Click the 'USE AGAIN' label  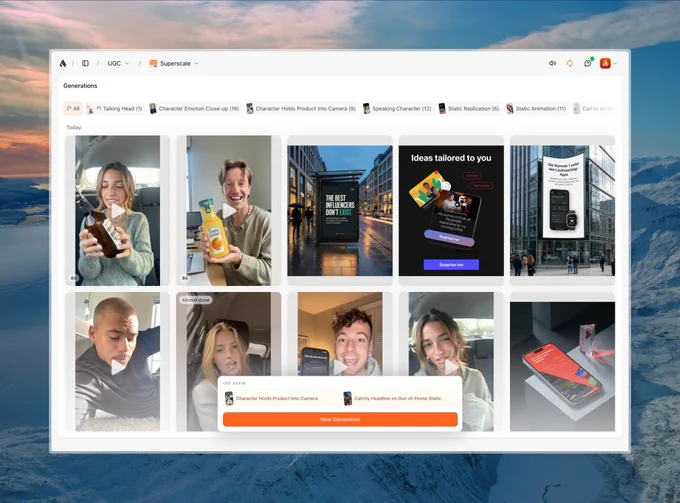pos(234,383)
